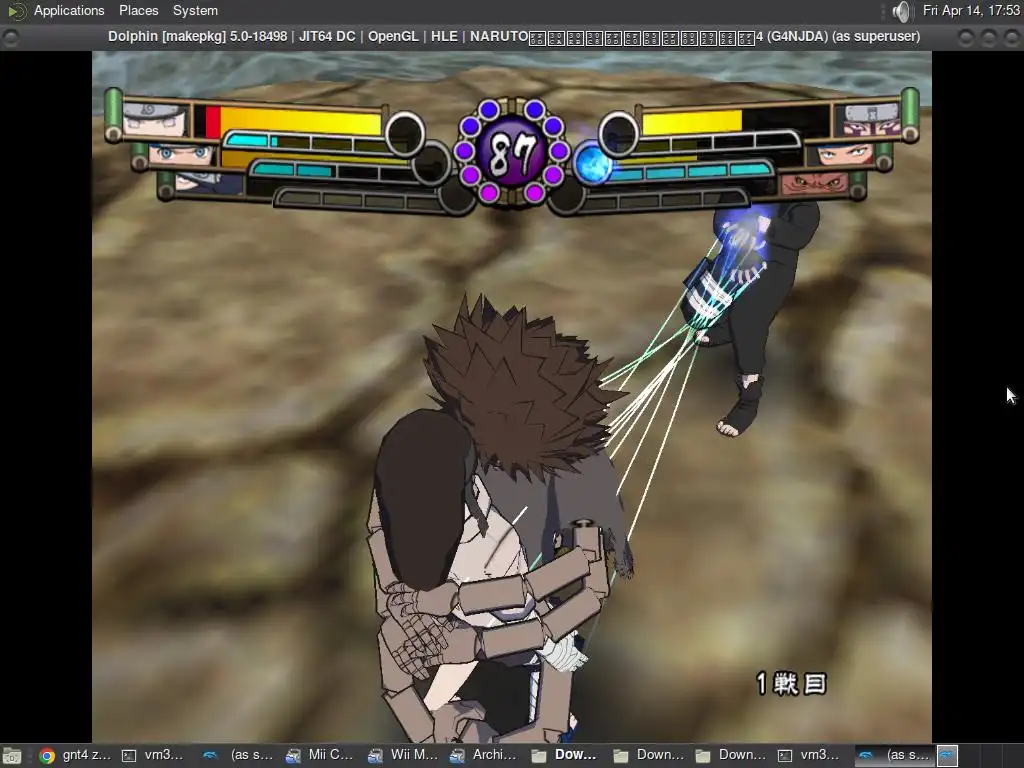1024x768 pixels.
Task: Click the player one blue-eyed middle portrait
Action: pyautogui.click(x=182, y=155)
